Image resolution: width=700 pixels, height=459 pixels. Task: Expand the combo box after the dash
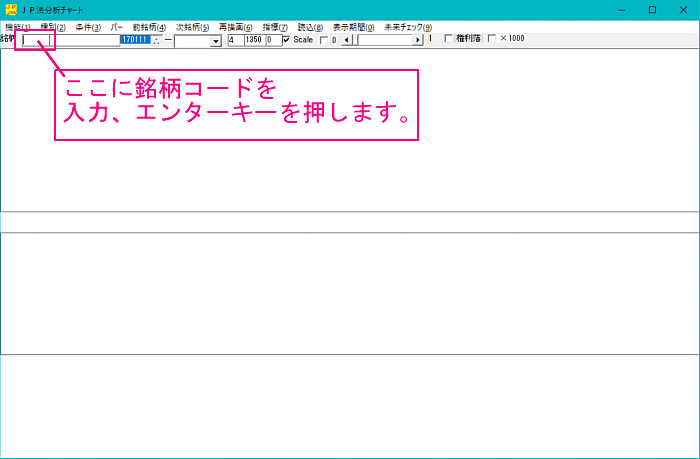point(216,41)
